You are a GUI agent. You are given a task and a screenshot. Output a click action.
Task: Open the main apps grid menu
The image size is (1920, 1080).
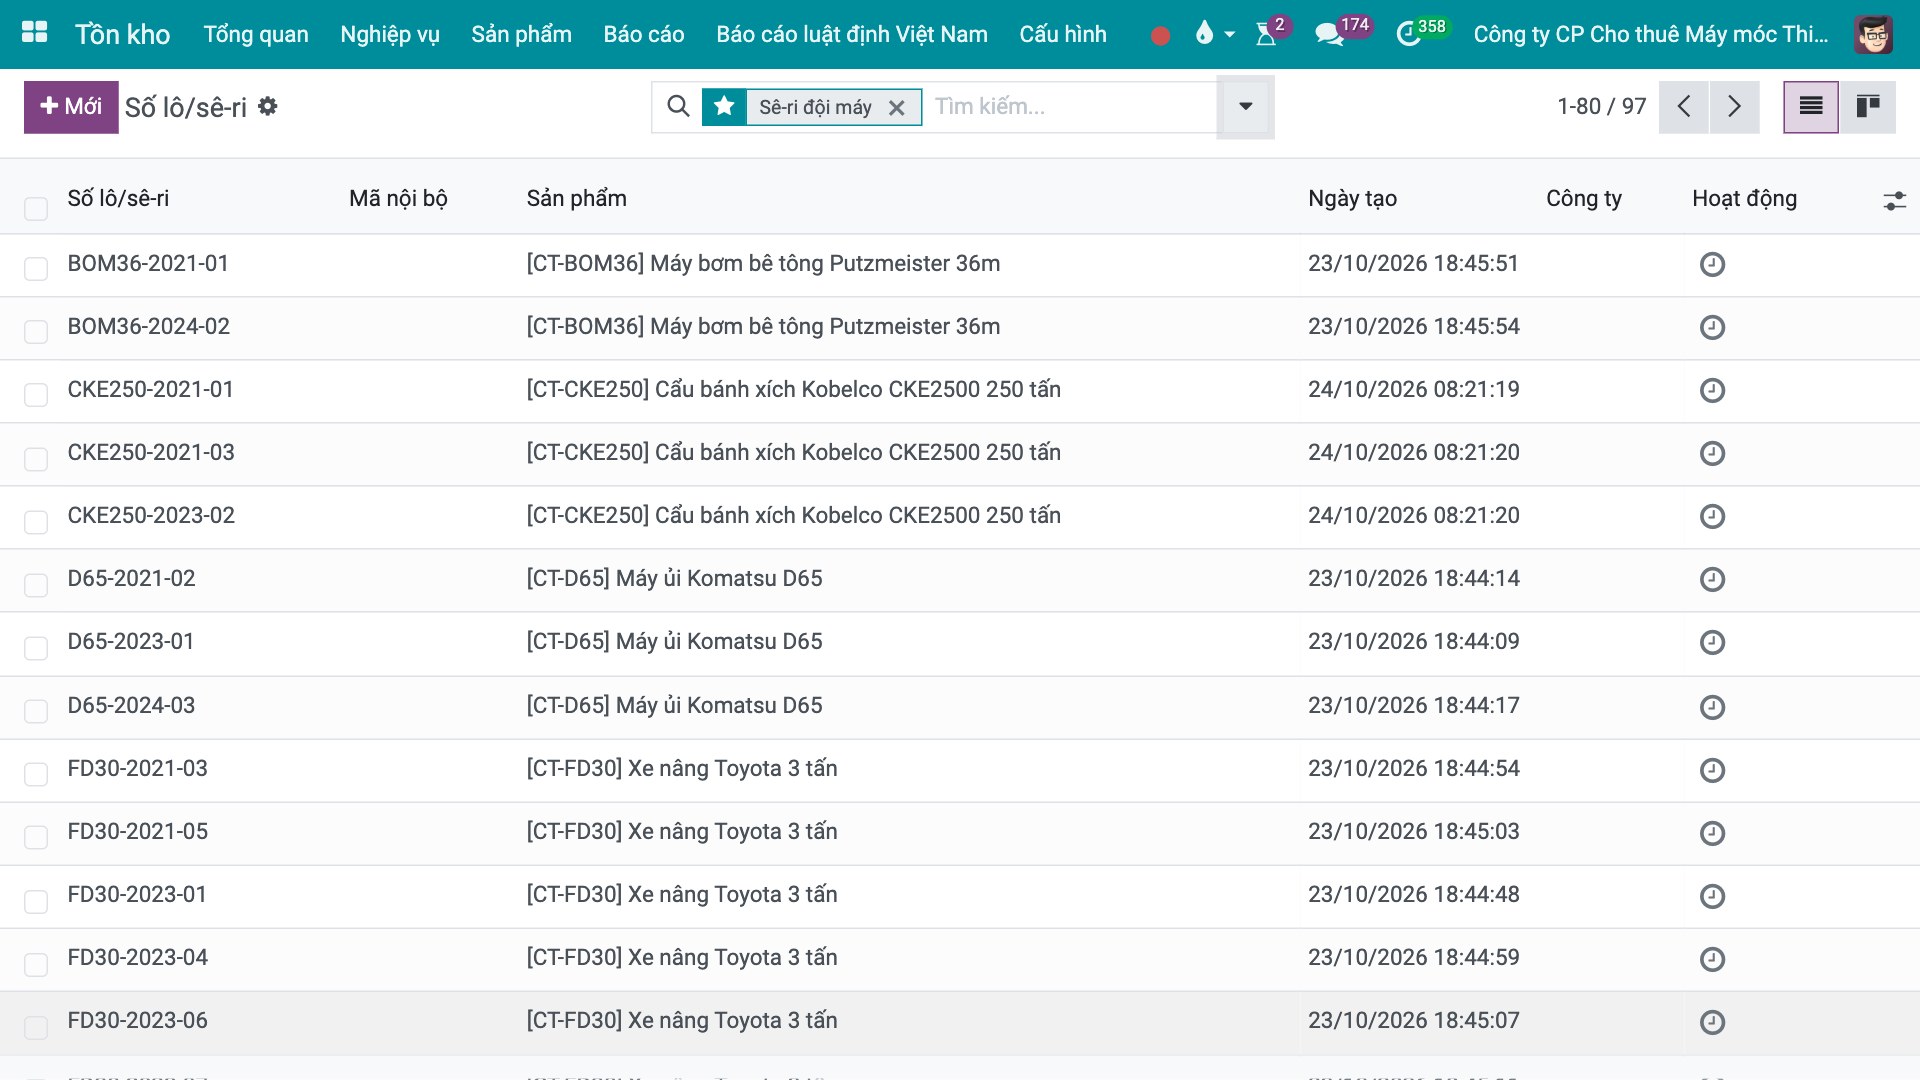click(34, 33)
